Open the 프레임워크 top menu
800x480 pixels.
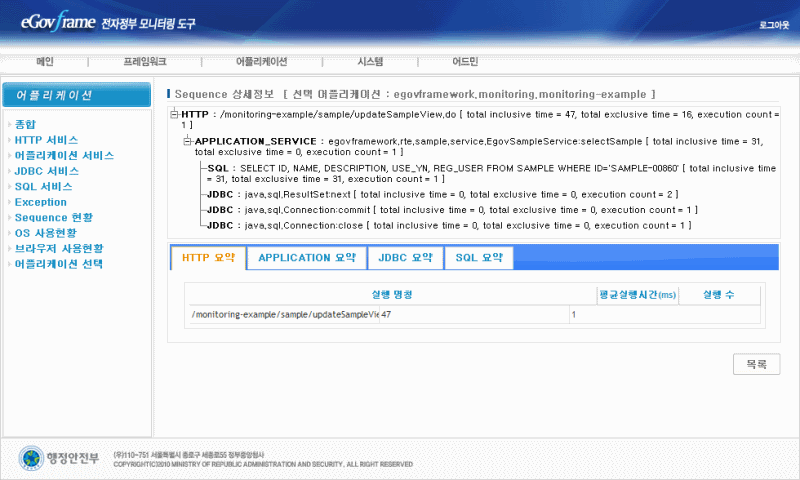coord(146,61)
